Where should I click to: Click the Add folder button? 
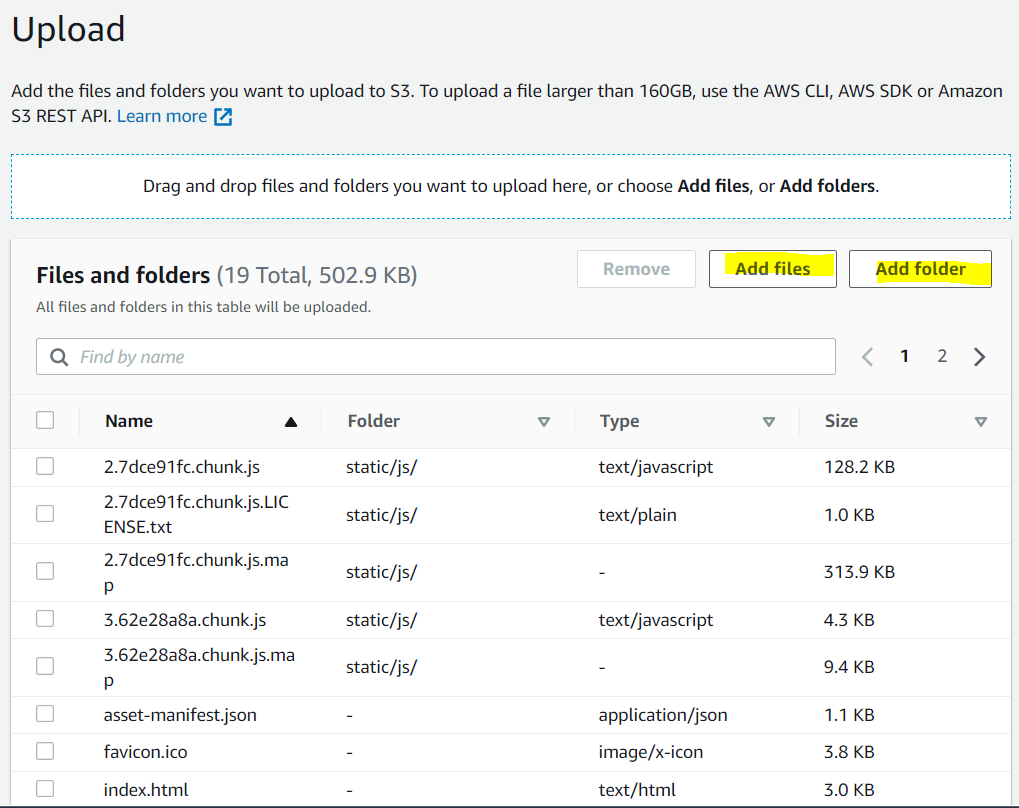(x=920, y=269)
